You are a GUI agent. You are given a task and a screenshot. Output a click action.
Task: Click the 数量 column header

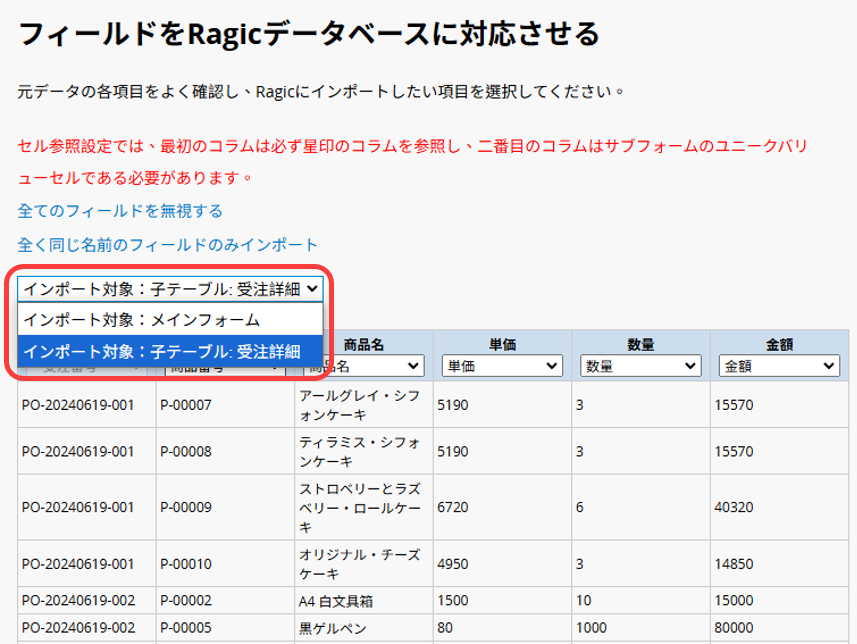point(641,344)
